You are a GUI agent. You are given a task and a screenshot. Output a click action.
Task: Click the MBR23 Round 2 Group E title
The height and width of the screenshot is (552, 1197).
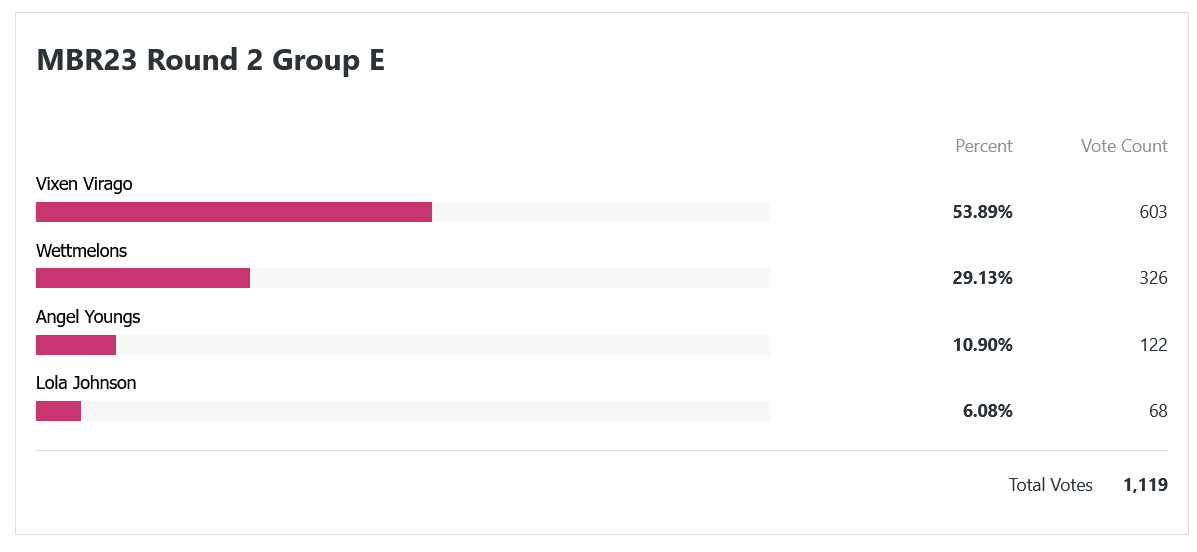pos(211,60)
